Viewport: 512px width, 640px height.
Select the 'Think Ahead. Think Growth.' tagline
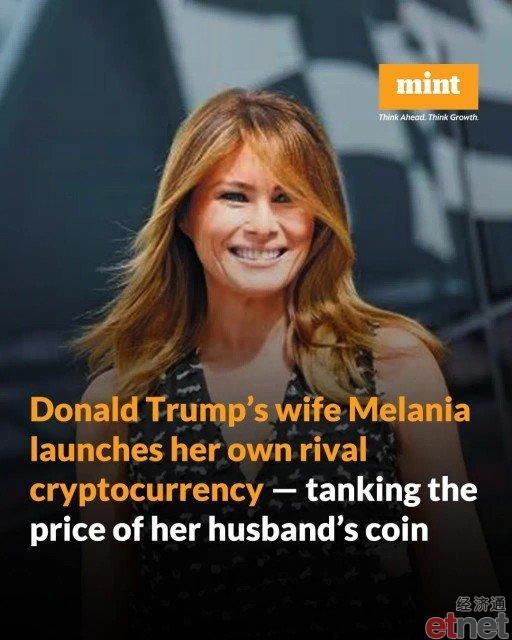428,118
